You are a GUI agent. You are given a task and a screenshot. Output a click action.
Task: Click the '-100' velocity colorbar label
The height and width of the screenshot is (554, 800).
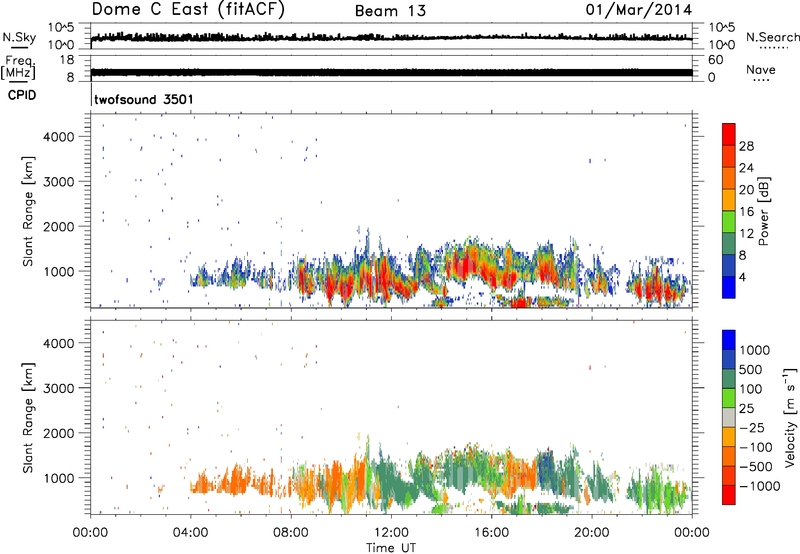click(755, 447)
